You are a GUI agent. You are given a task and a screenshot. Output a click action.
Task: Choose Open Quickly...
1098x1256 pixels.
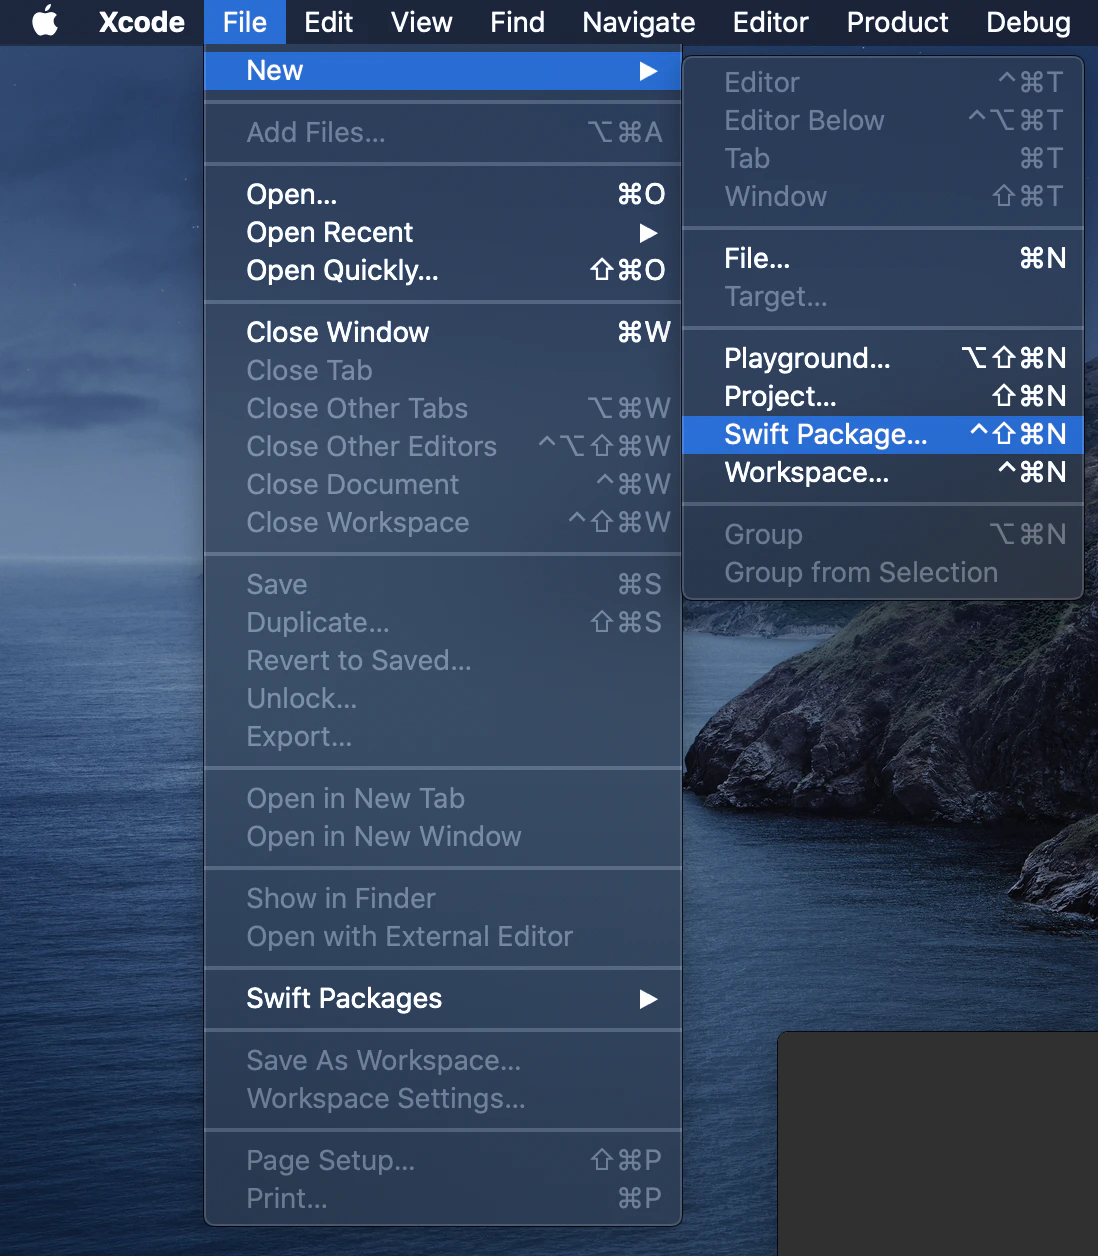click(443, 270)
